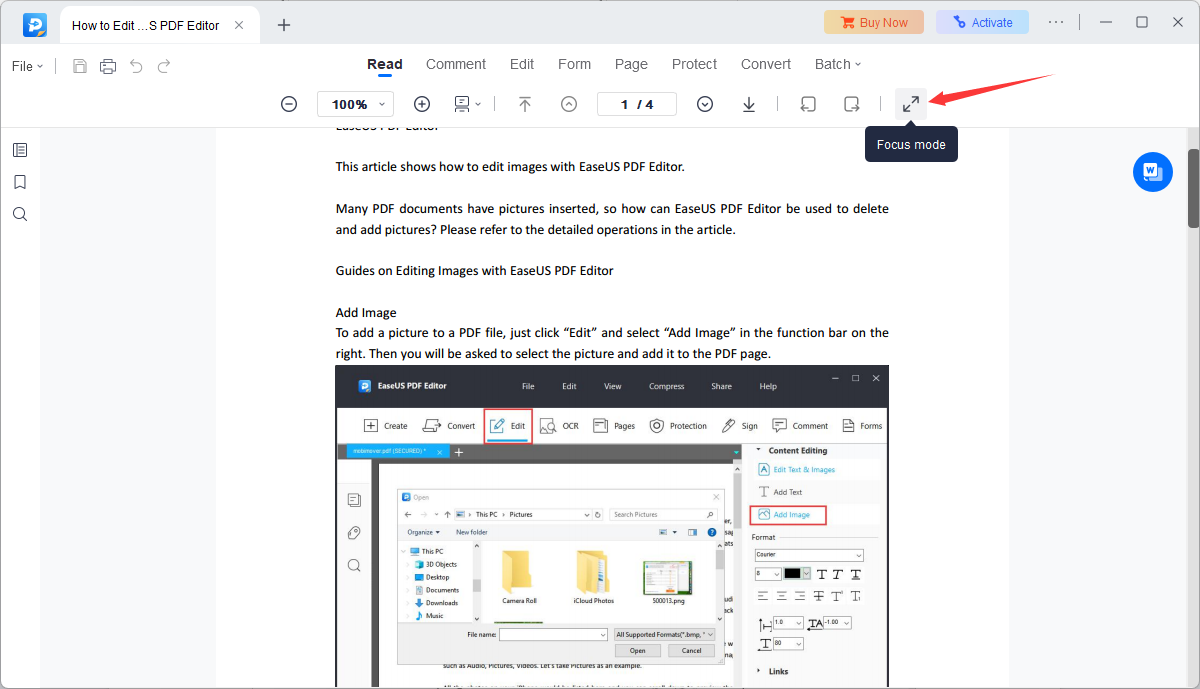The image size is (1200, 689).
Task: Click the line "Guides on Editing Images with EaseUS PDF Editor"
Action: point(474,271)
